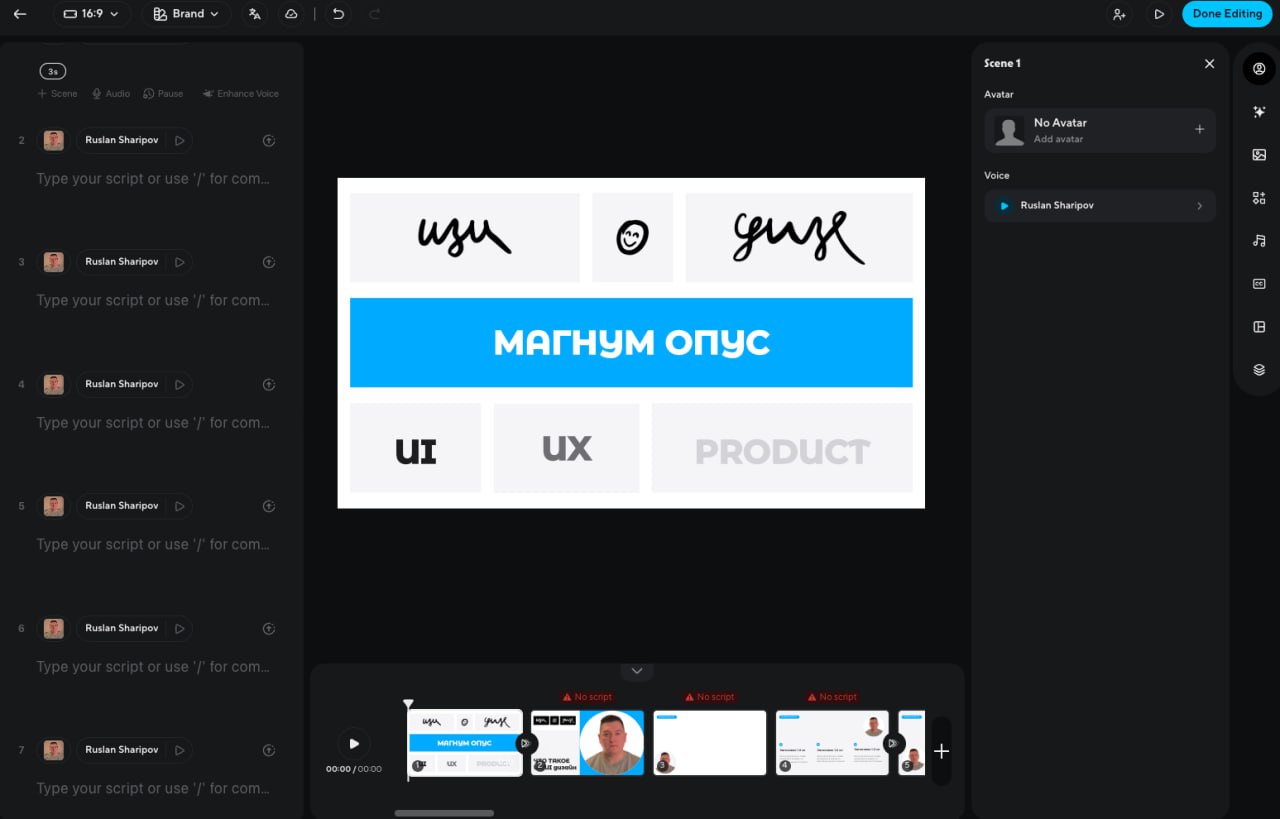This screenshot has height=819, width=1280.
Task: Select scene 2 thumbnail in the timeline
Action: [587, 743]
